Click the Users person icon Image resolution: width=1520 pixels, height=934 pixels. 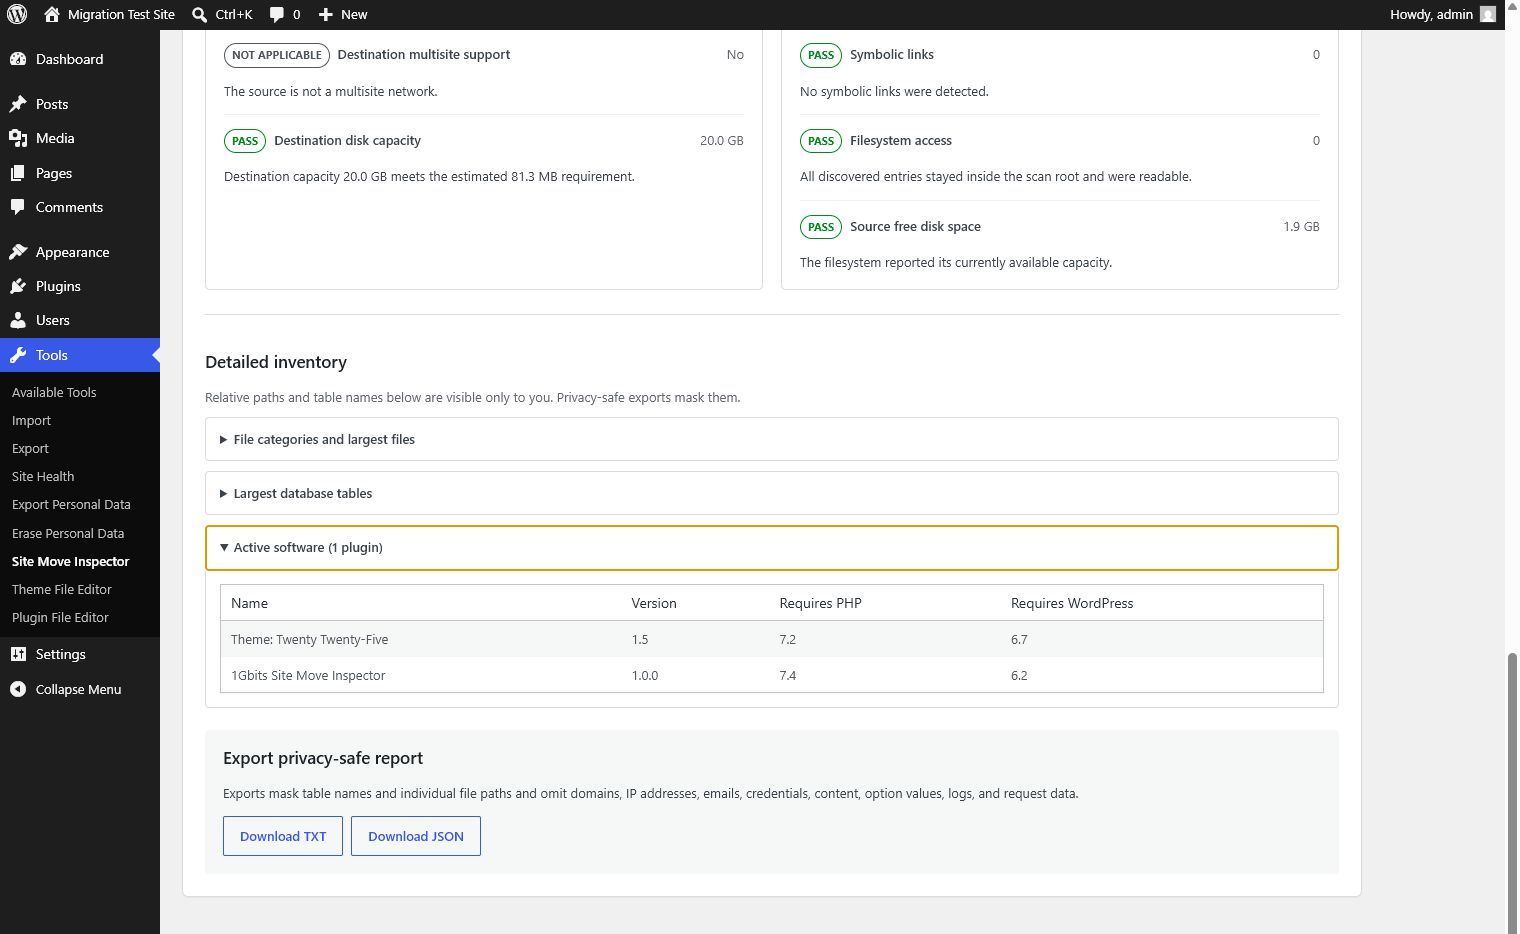(18, 320)
